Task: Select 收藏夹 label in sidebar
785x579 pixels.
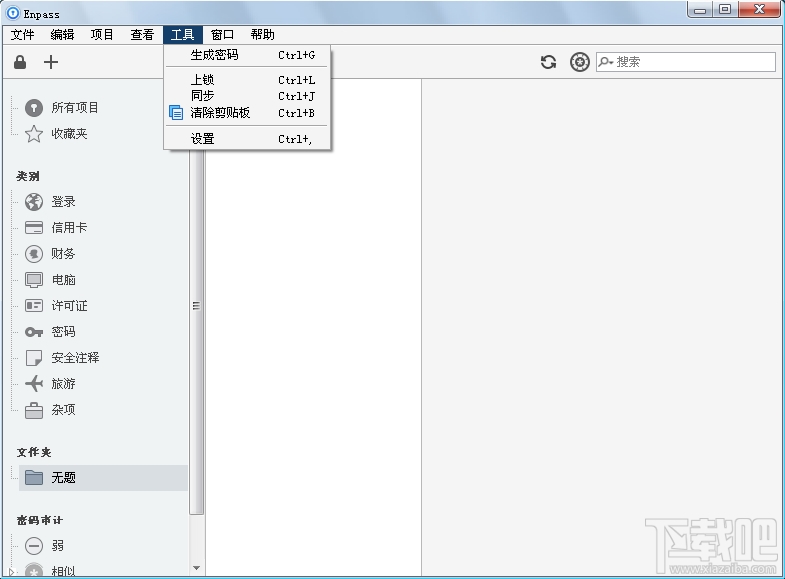Action: (x=70, y=134)
